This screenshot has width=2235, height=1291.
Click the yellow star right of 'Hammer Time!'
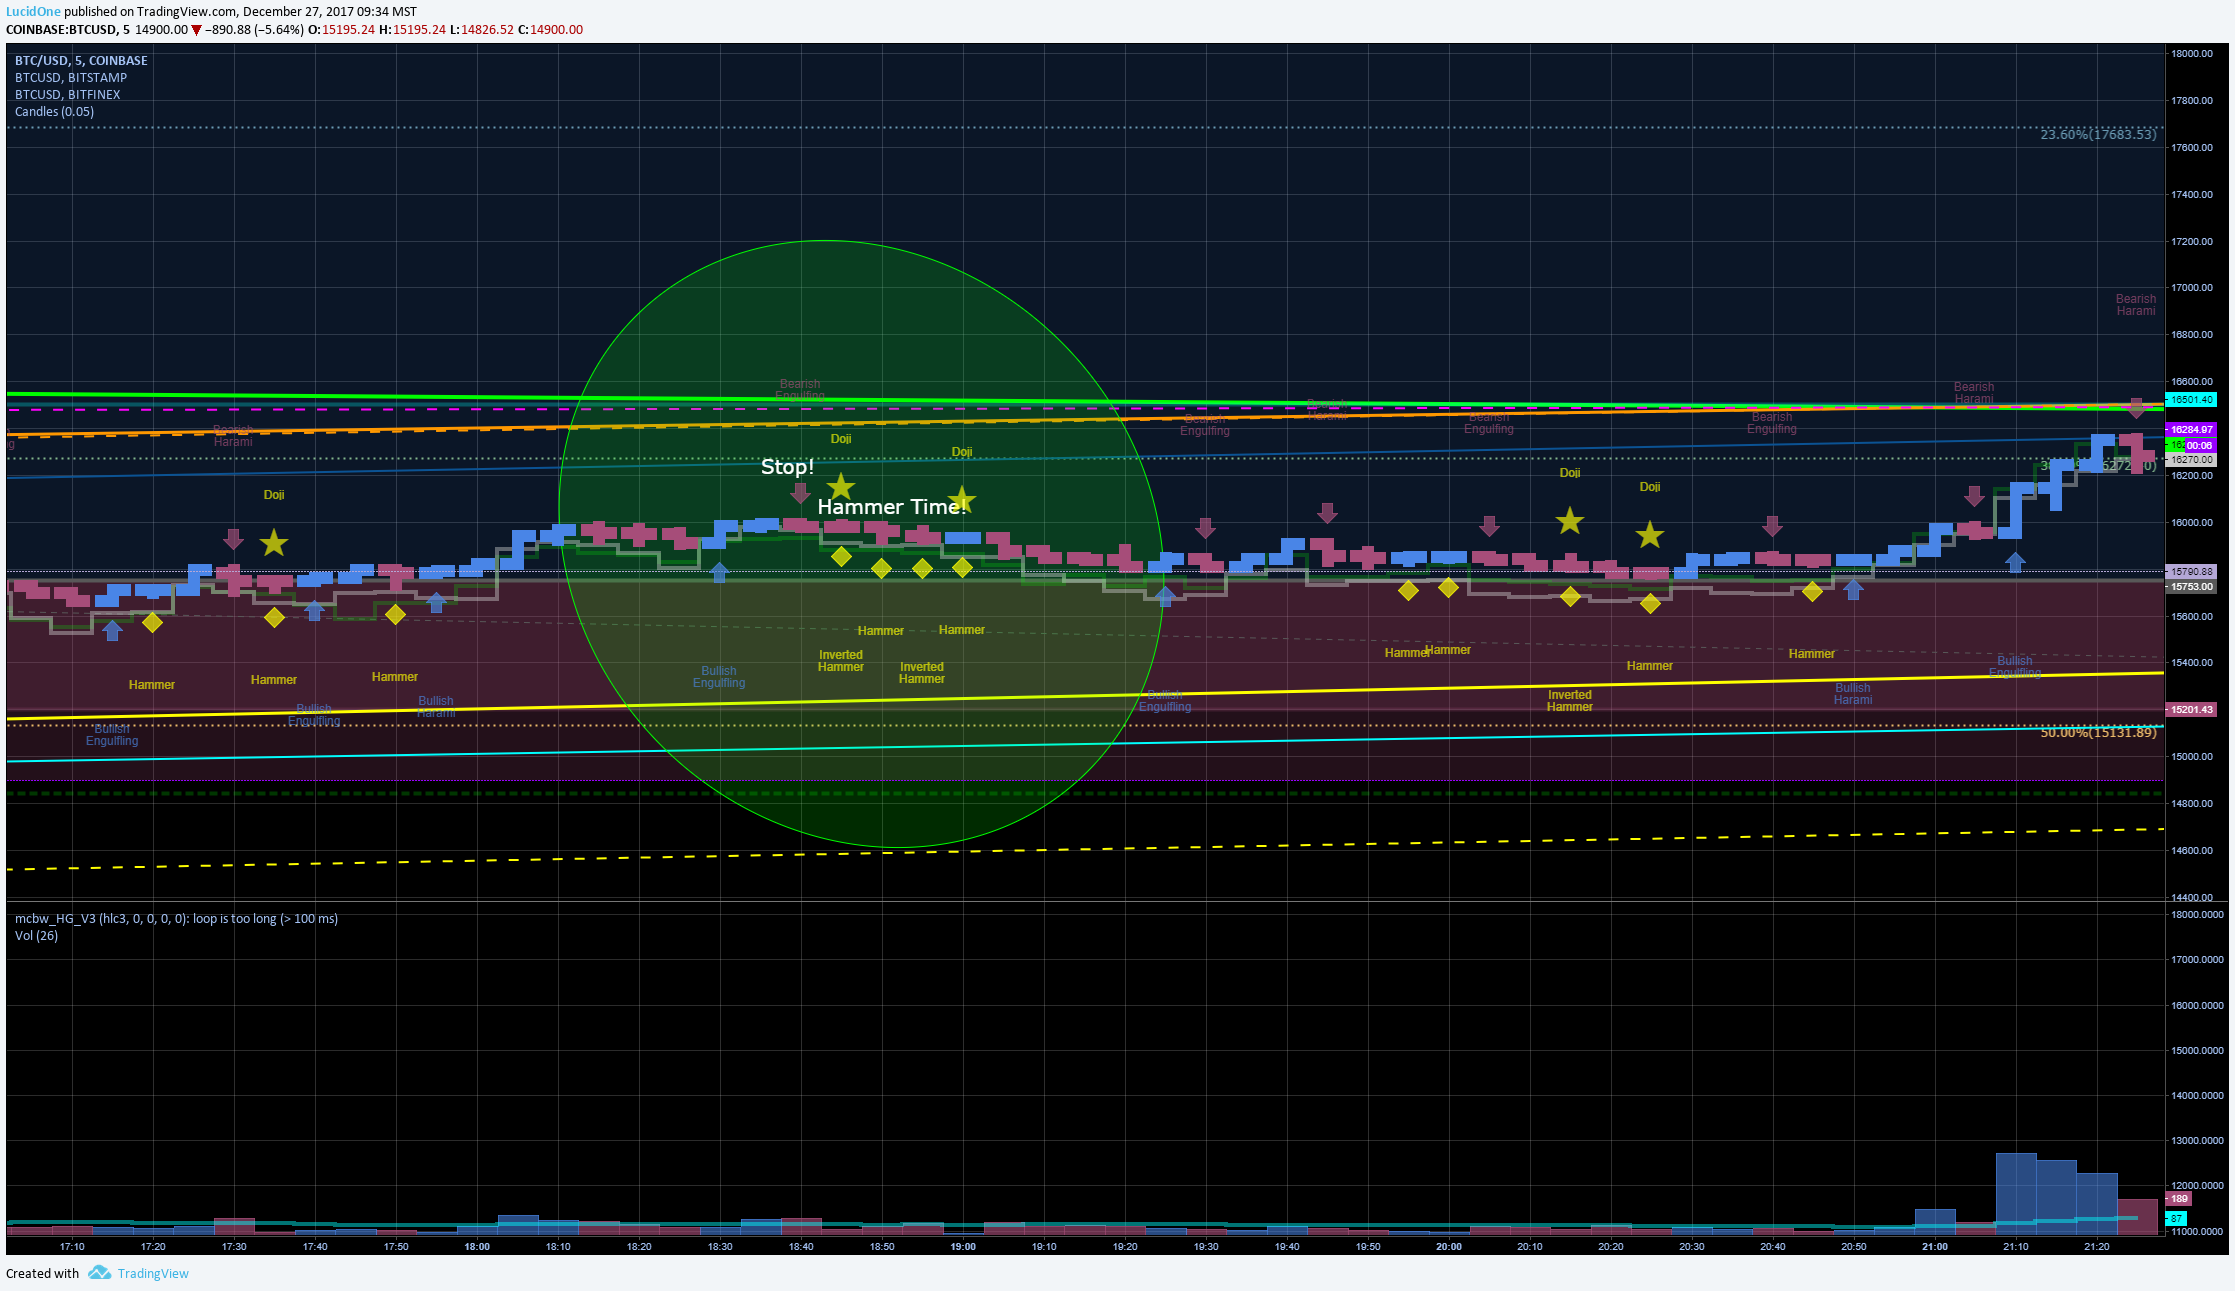(962, 499)
